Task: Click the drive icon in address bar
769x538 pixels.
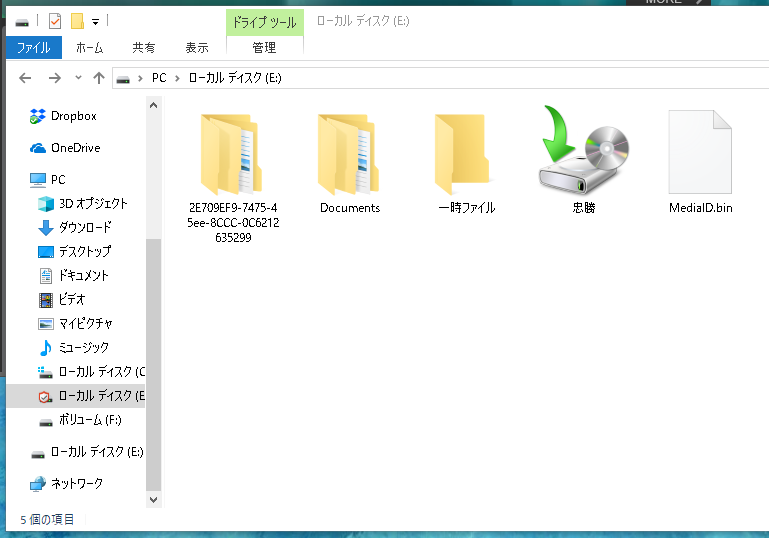Action: [x=123, y=79]
